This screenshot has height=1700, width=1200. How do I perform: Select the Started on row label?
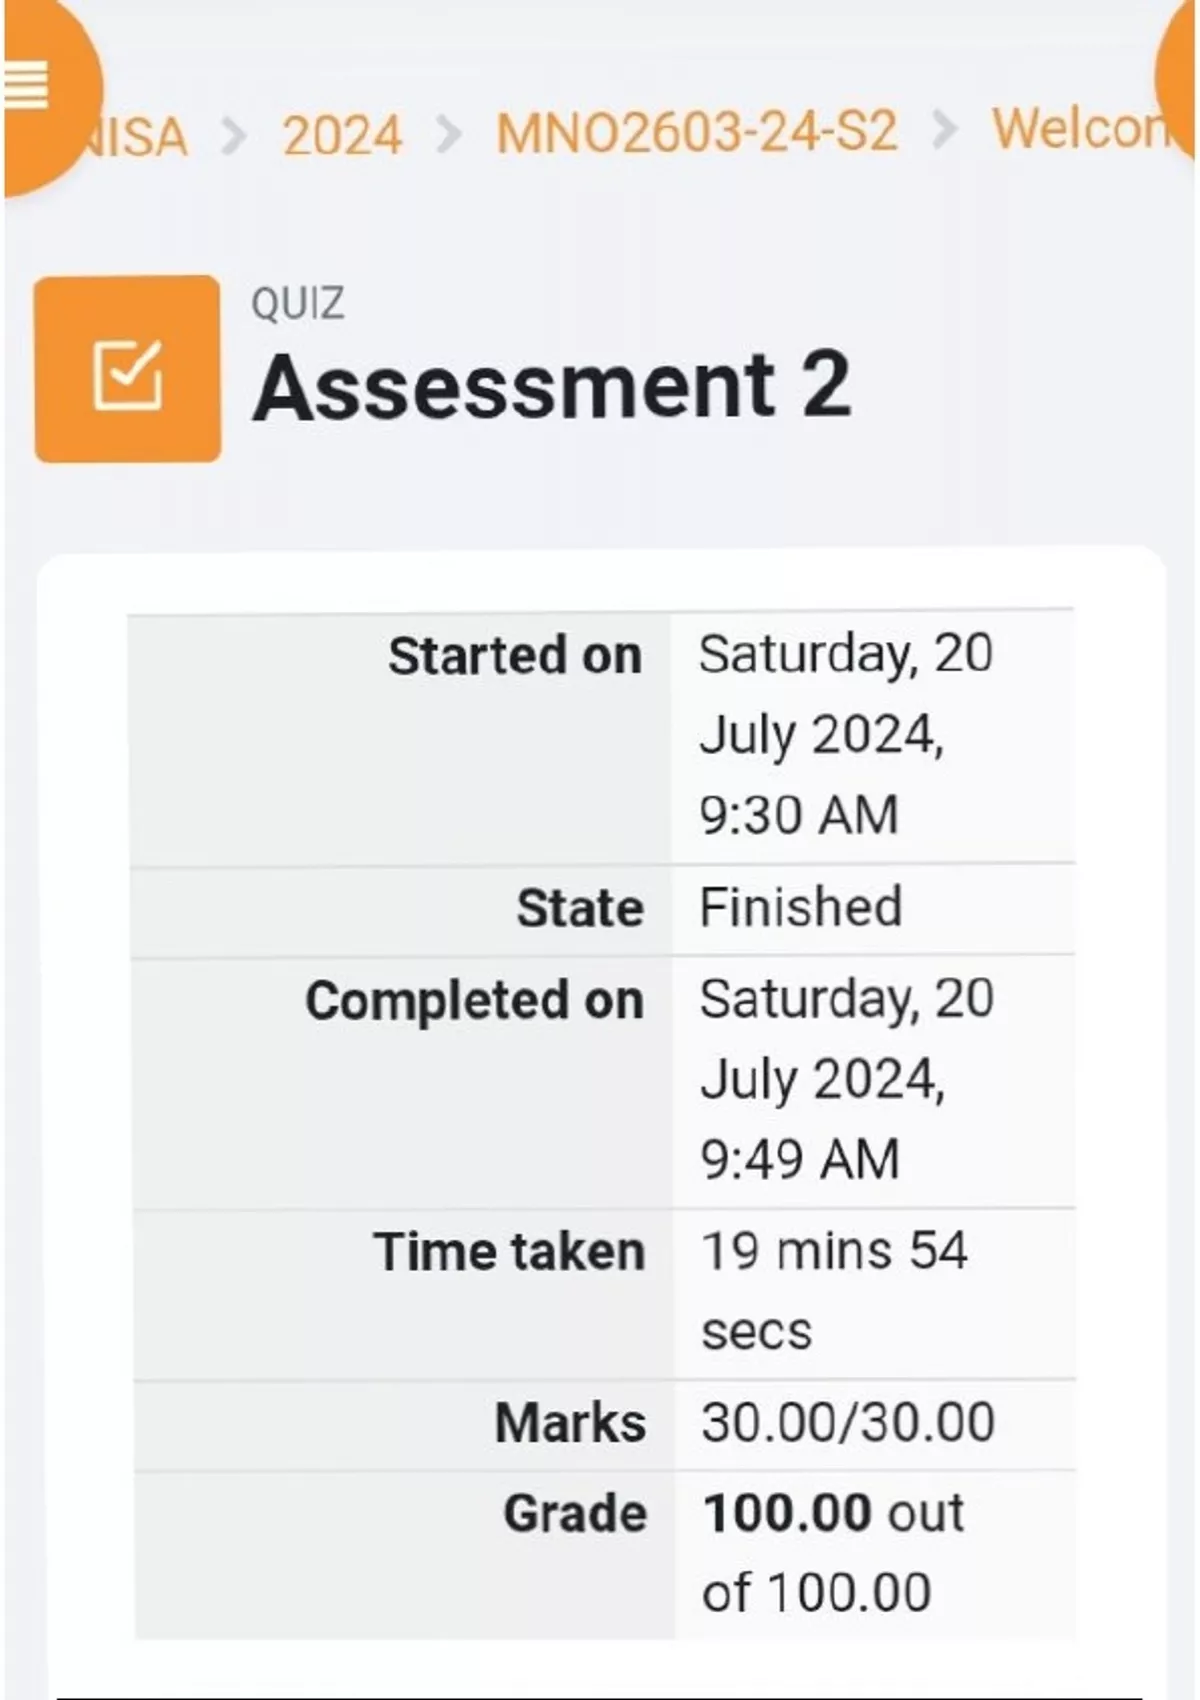[x=514, y=656]
